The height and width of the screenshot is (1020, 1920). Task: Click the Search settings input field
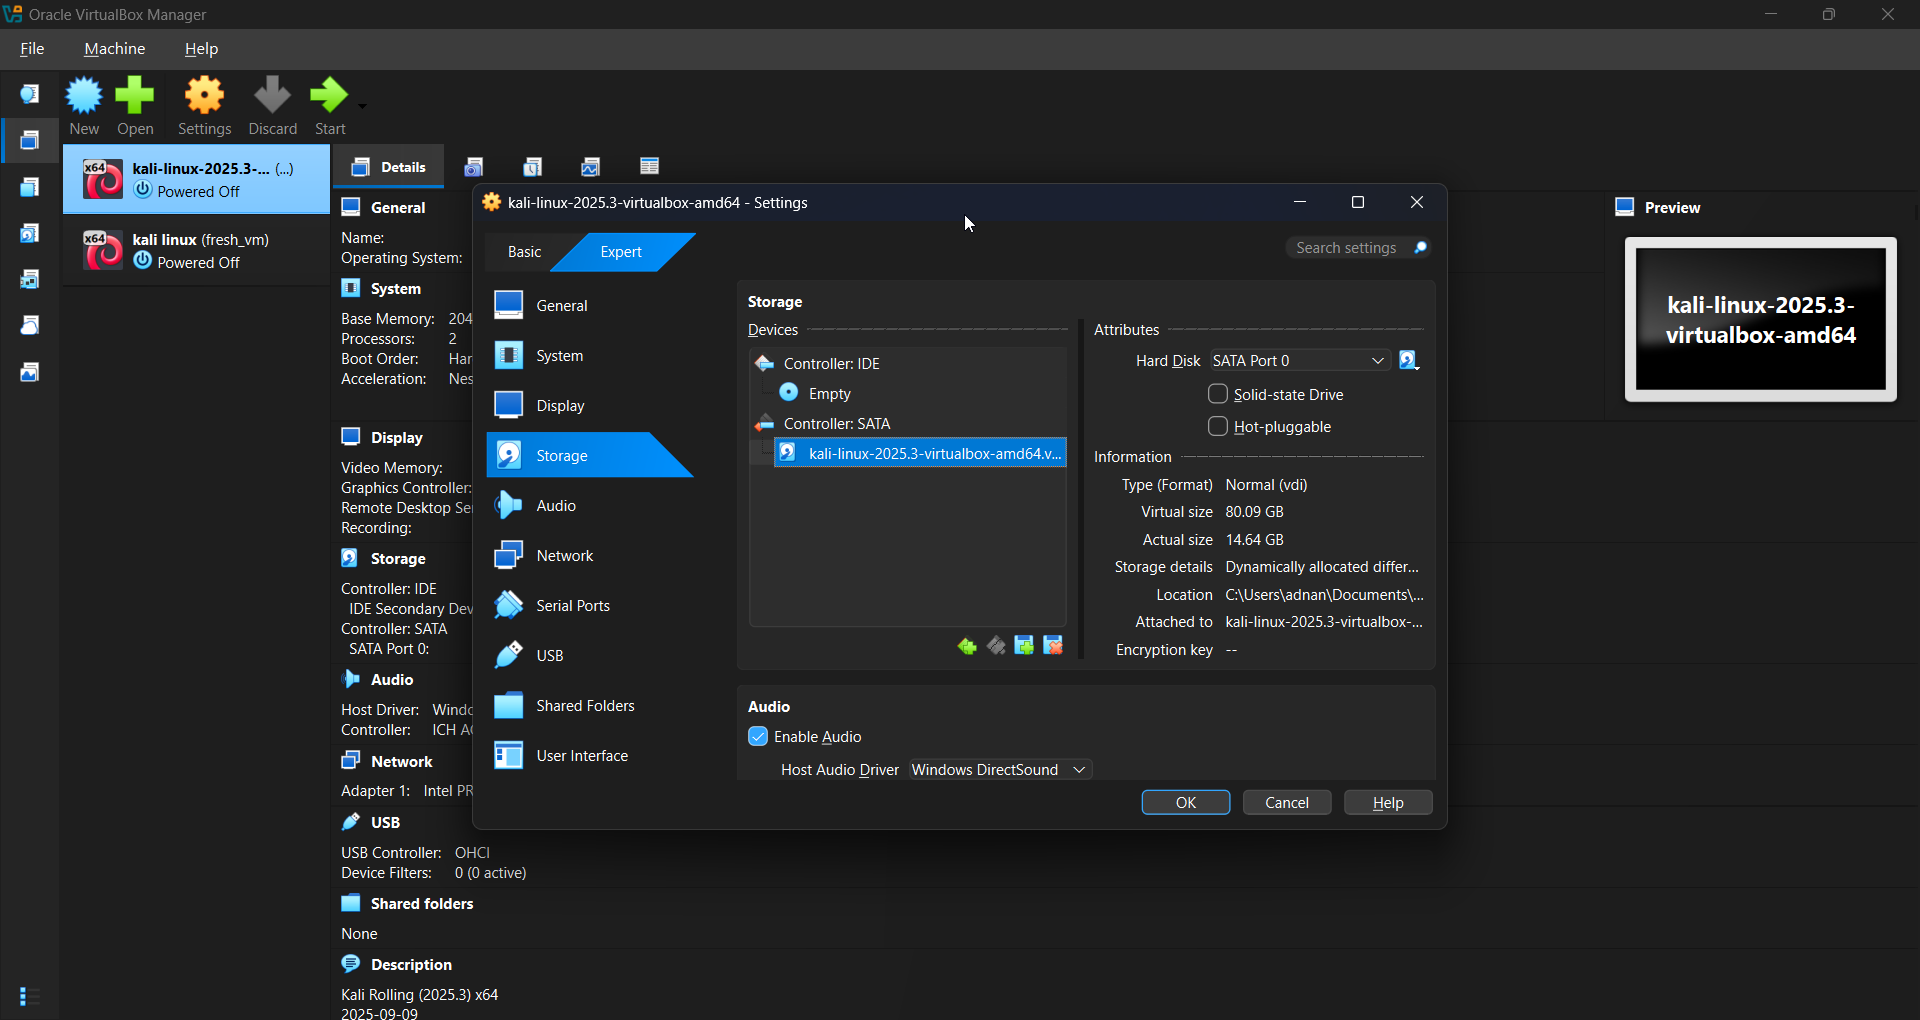coord(1346,248)
